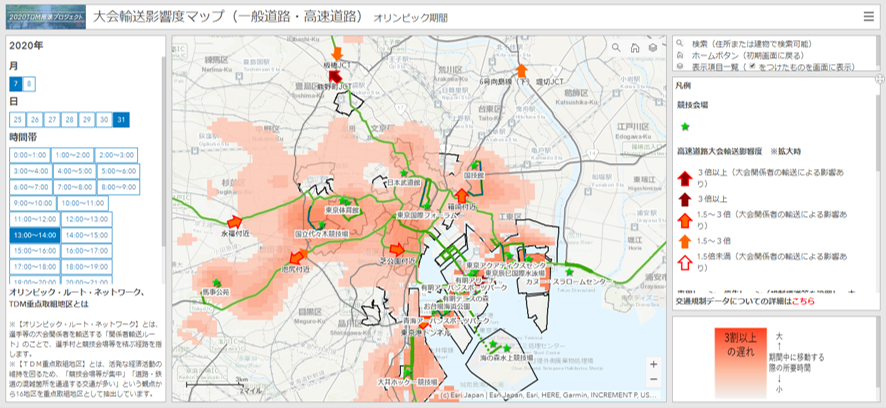Open the こちら traffic regulation link
Viewport: 886px width, 408px height.
point(802,300)
